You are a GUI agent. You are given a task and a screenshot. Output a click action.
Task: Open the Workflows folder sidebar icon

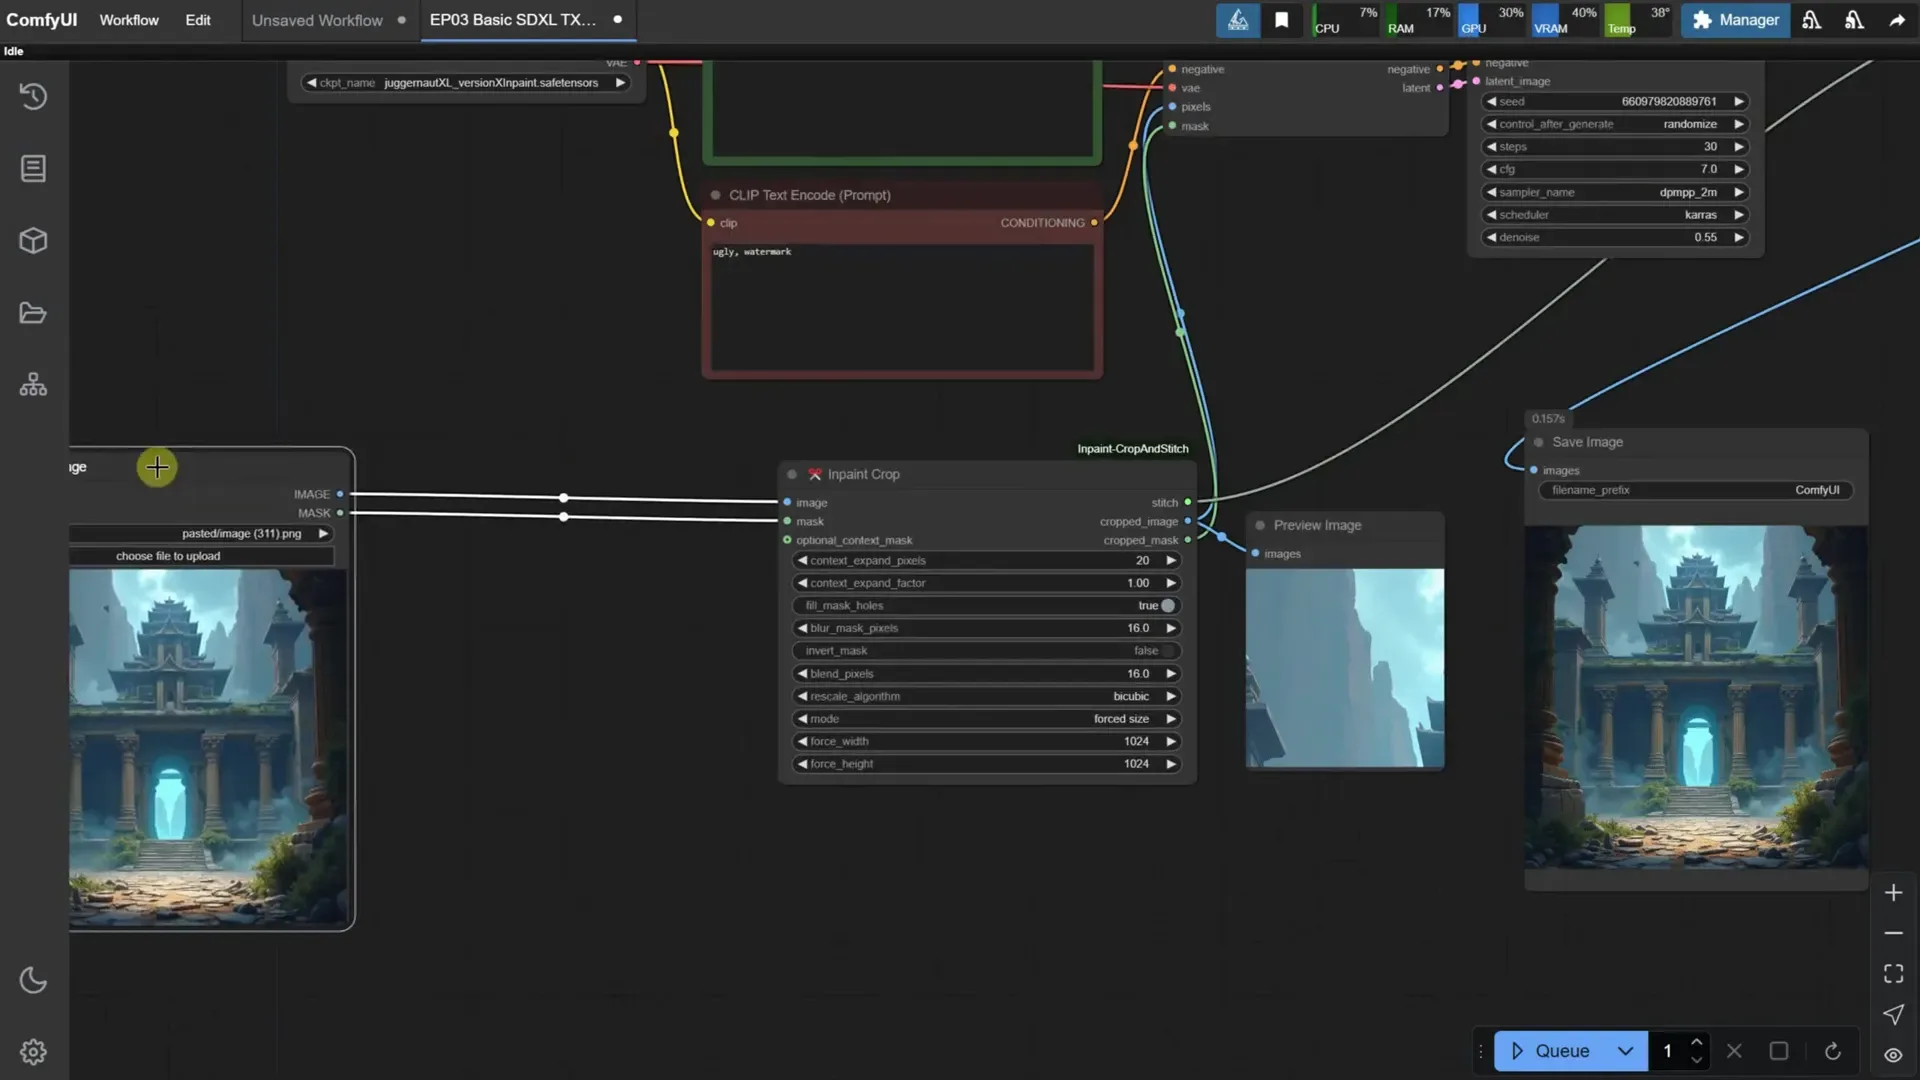click(x=33, y=312)
